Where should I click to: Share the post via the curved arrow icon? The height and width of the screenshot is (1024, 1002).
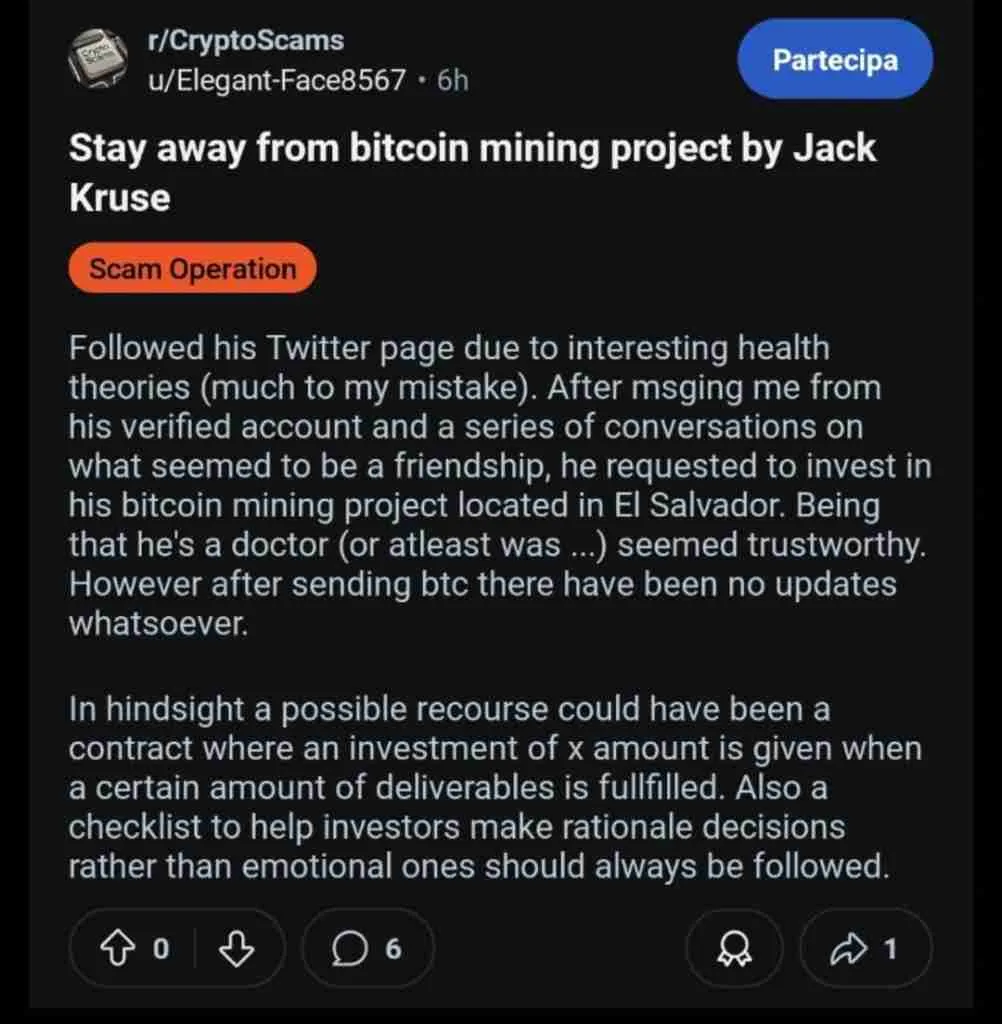click(847, 948)
